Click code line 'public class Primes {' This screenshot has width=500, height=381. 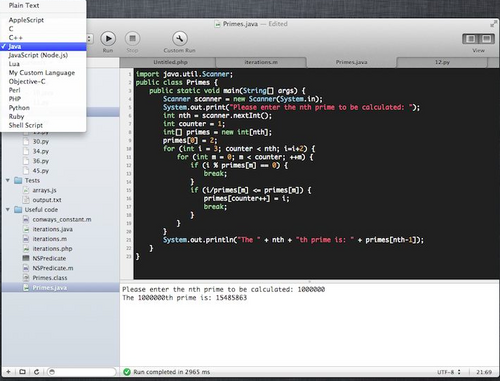coord(176,82)
